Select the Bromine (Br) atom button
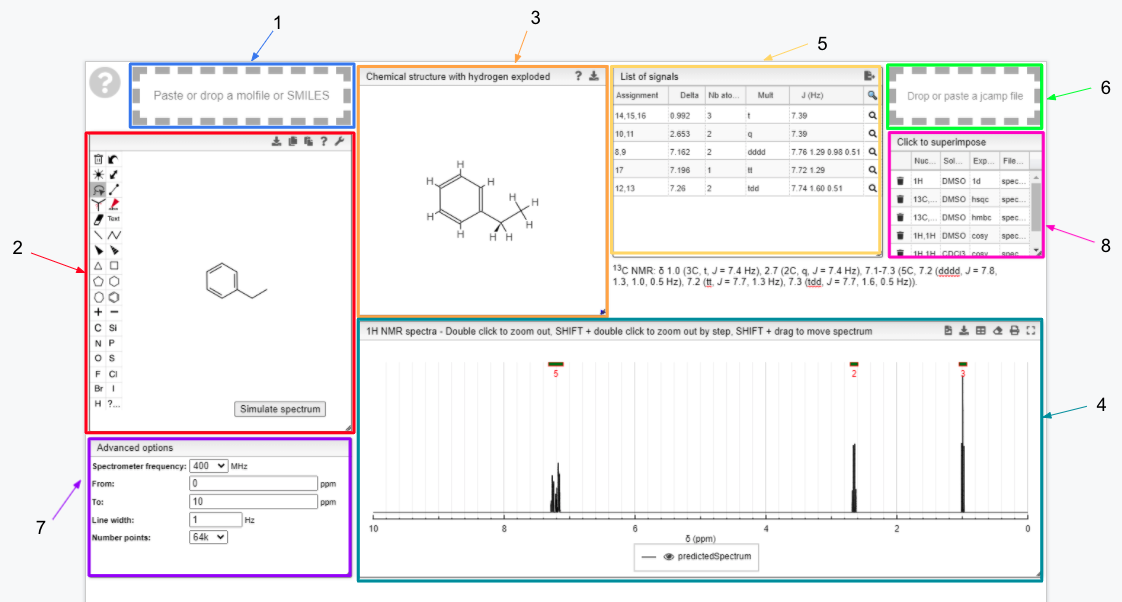Viewport: 1122px width, 602px height. tap(98, 389)
